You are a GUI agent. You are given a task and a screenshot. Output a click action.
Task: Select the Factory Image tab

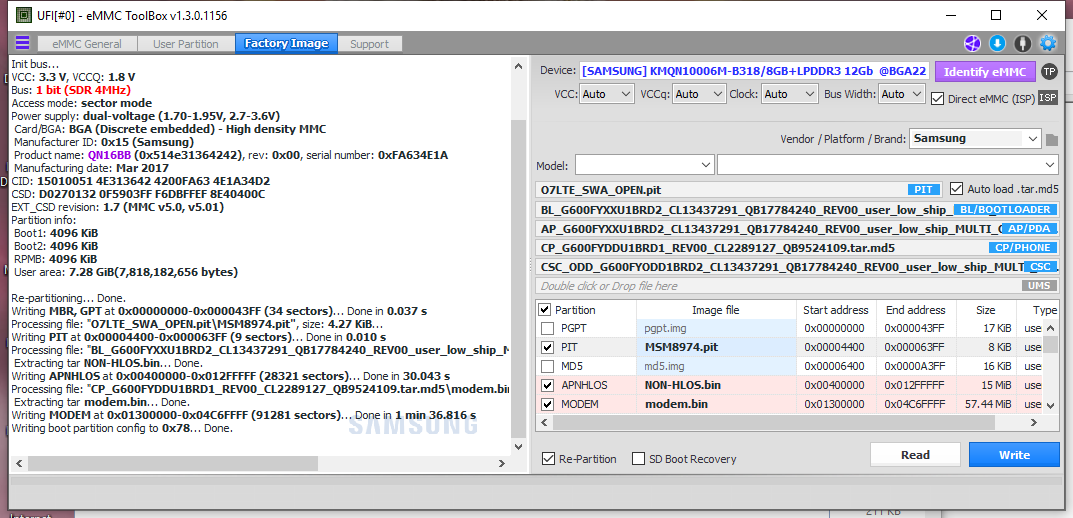tap(286, 44)
